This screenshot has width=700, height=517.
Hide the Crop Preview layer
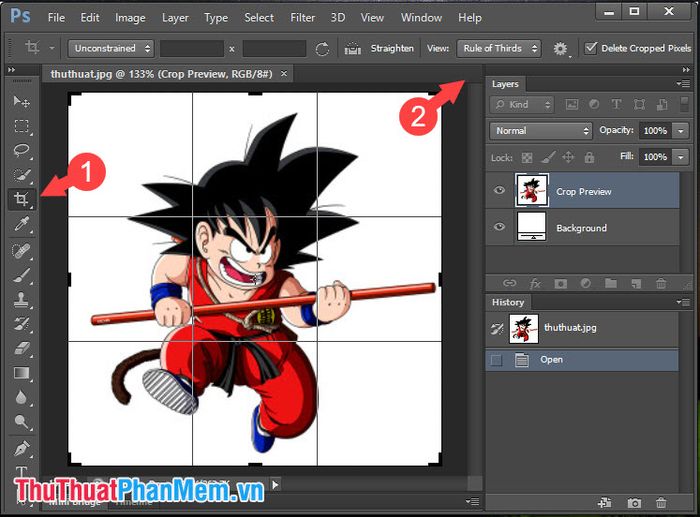point(499,190)
